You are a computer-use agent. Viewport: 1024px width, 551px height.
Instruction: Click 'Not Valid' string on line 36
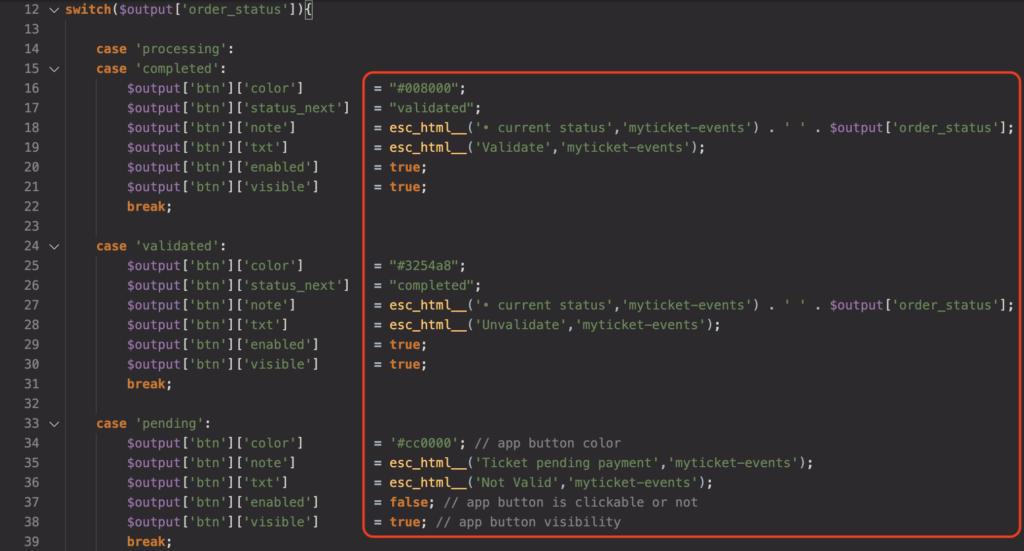(x=517, y=482)
